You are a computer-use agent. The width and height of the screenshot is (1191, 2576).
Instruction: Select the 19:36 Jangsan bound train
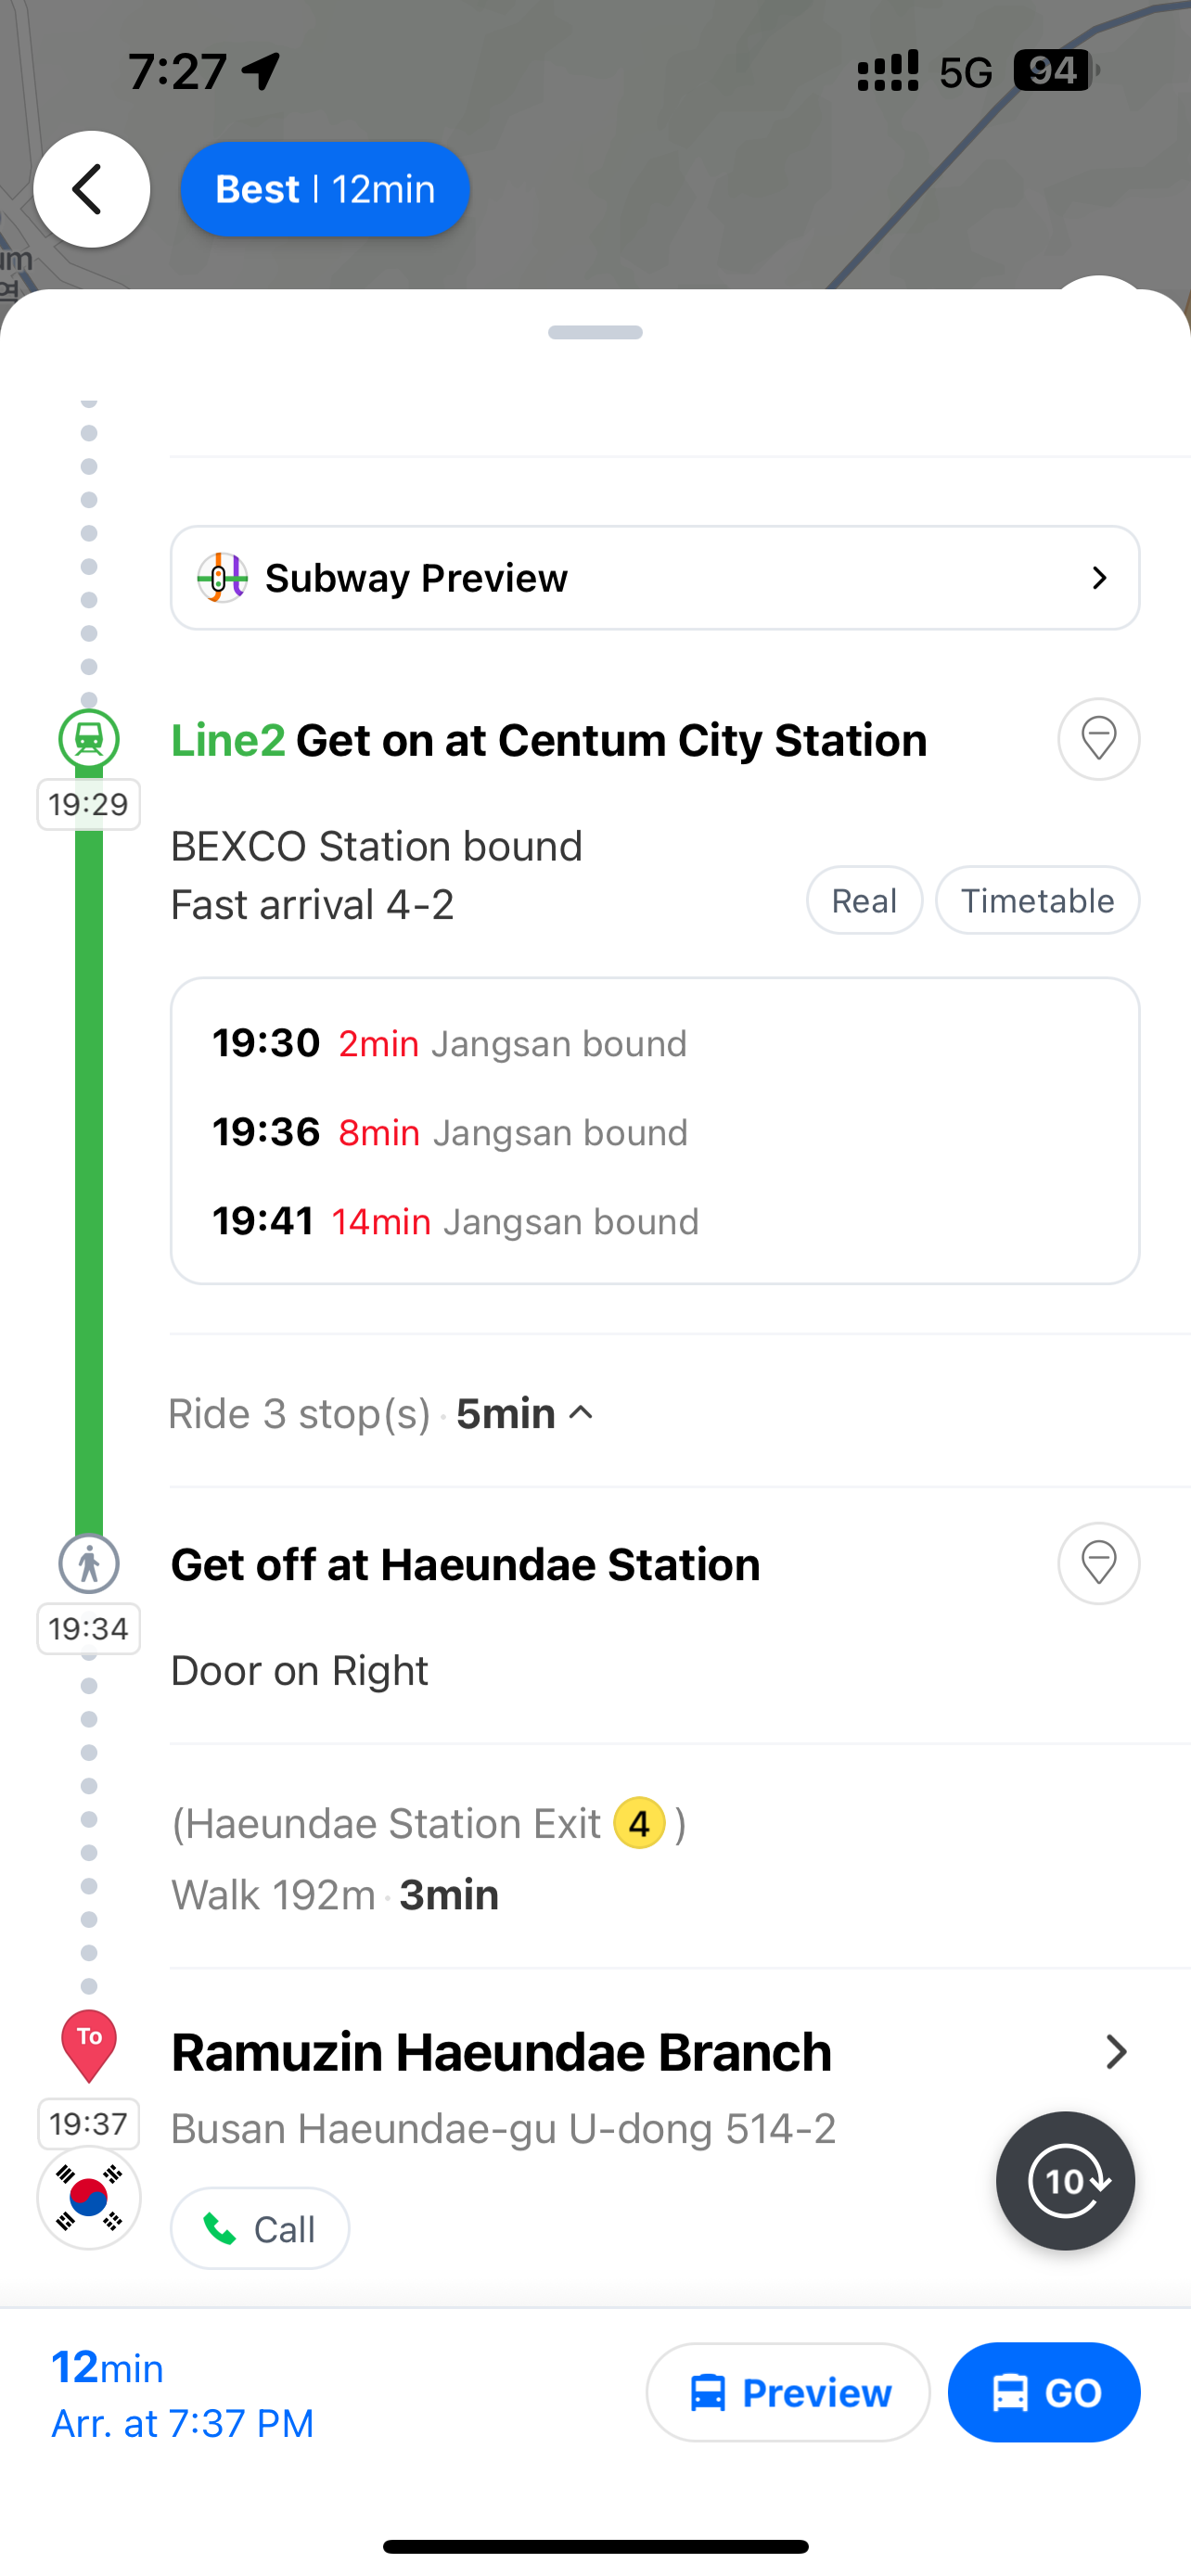(x=450, y=1132)
